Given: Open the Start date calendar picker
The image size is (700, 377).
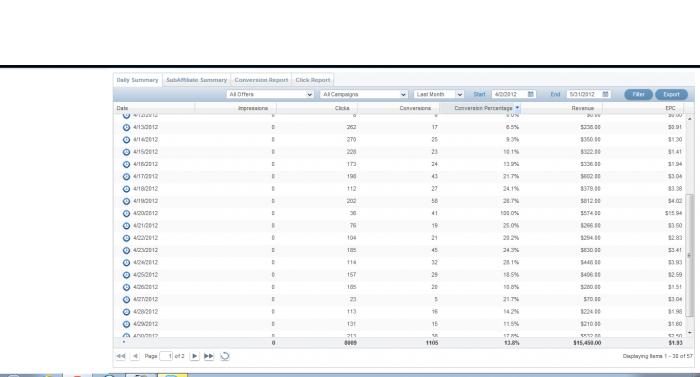Looking at the screenshot, I should tap(531, 94).
